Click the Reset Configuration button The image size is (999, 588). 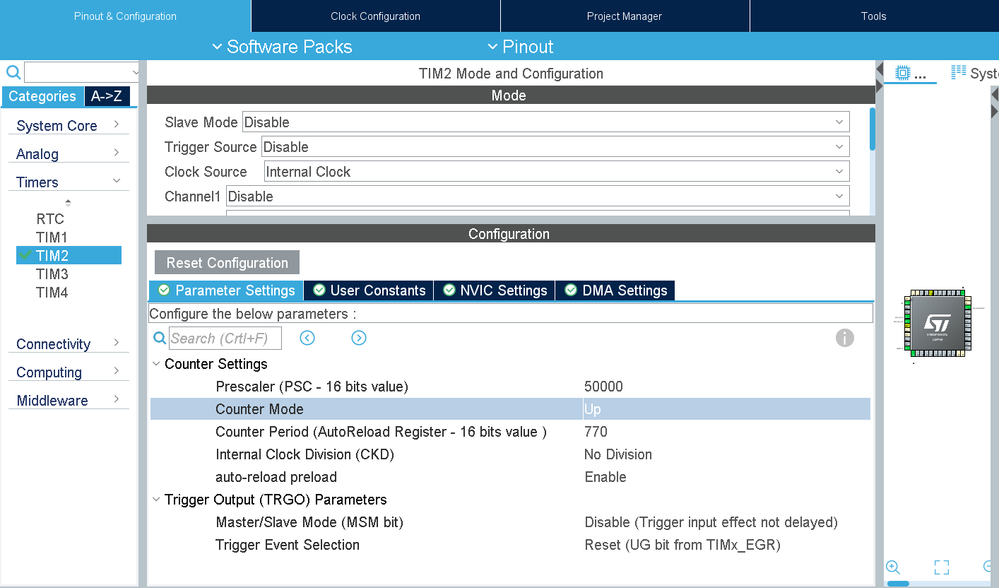[x=227, y=262]
